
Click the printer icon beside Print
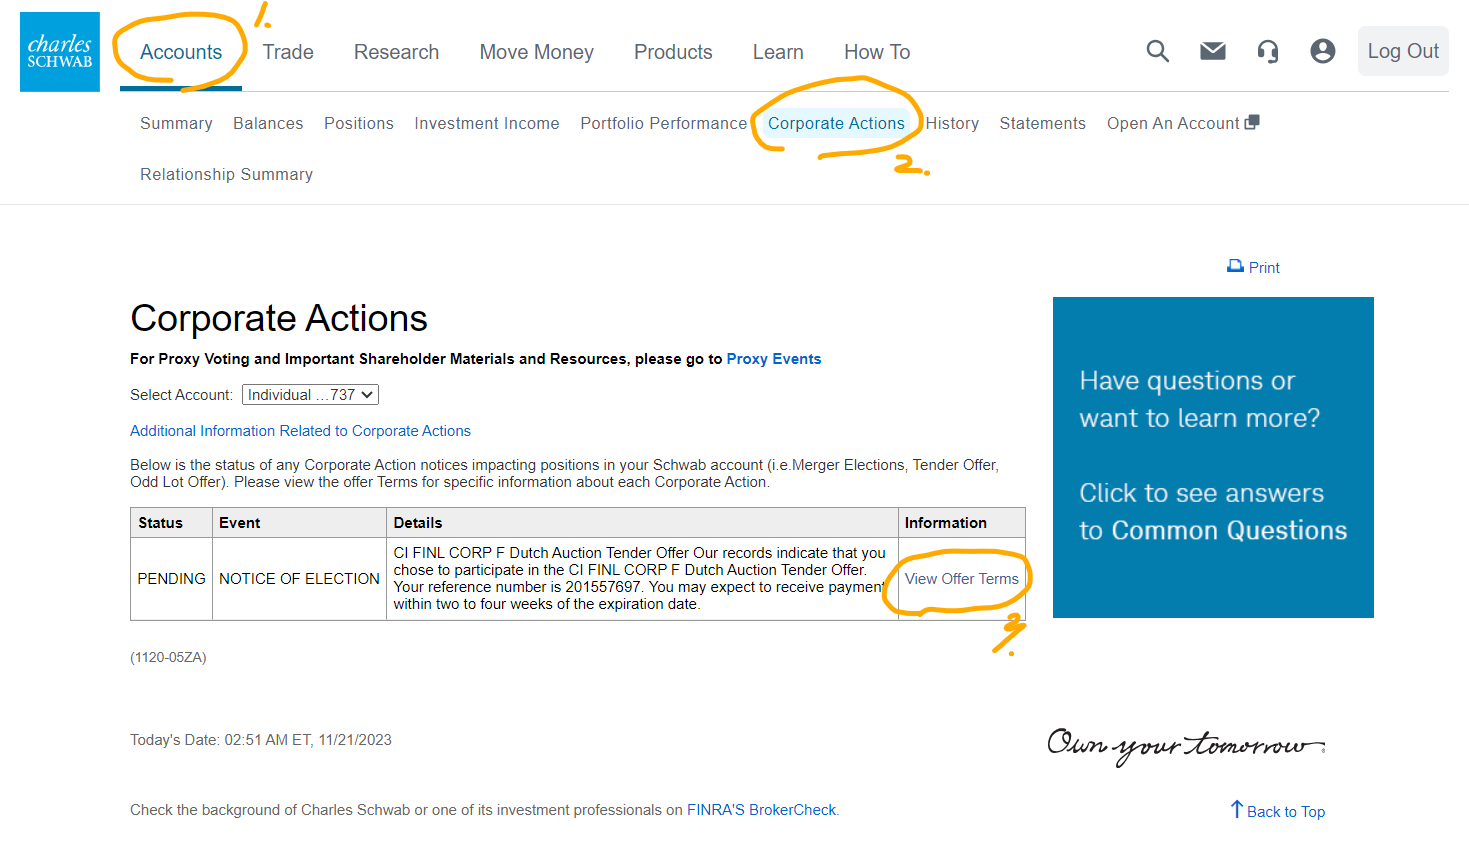[x=1235, y=266]
